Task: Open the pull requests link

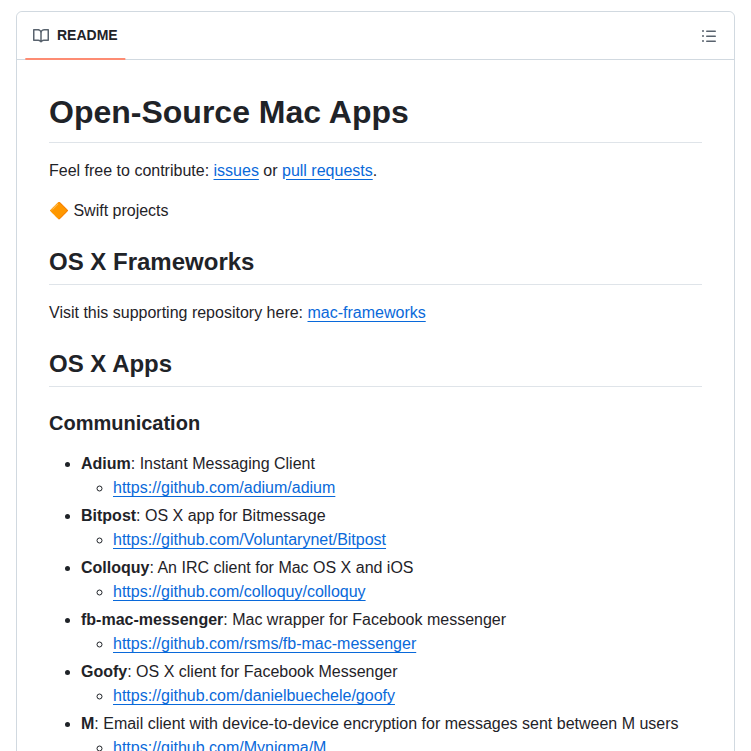Action: [x=327, y=171]
